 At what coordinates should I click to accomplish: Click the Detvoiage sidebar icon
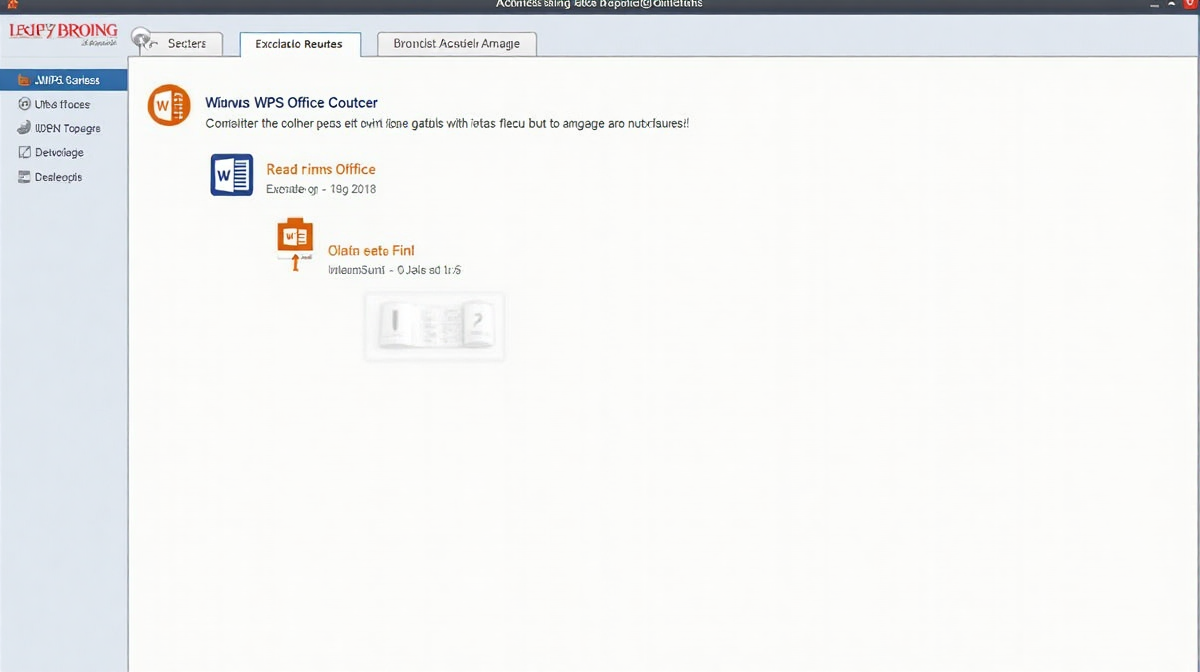pyautogui.click(x=24, y=153)
